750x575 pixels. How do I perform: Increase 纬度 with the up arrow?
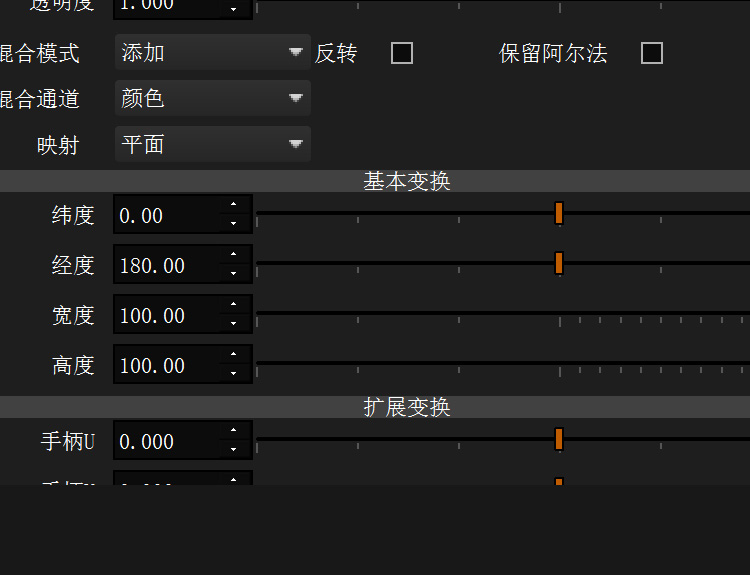click(234, 205)
